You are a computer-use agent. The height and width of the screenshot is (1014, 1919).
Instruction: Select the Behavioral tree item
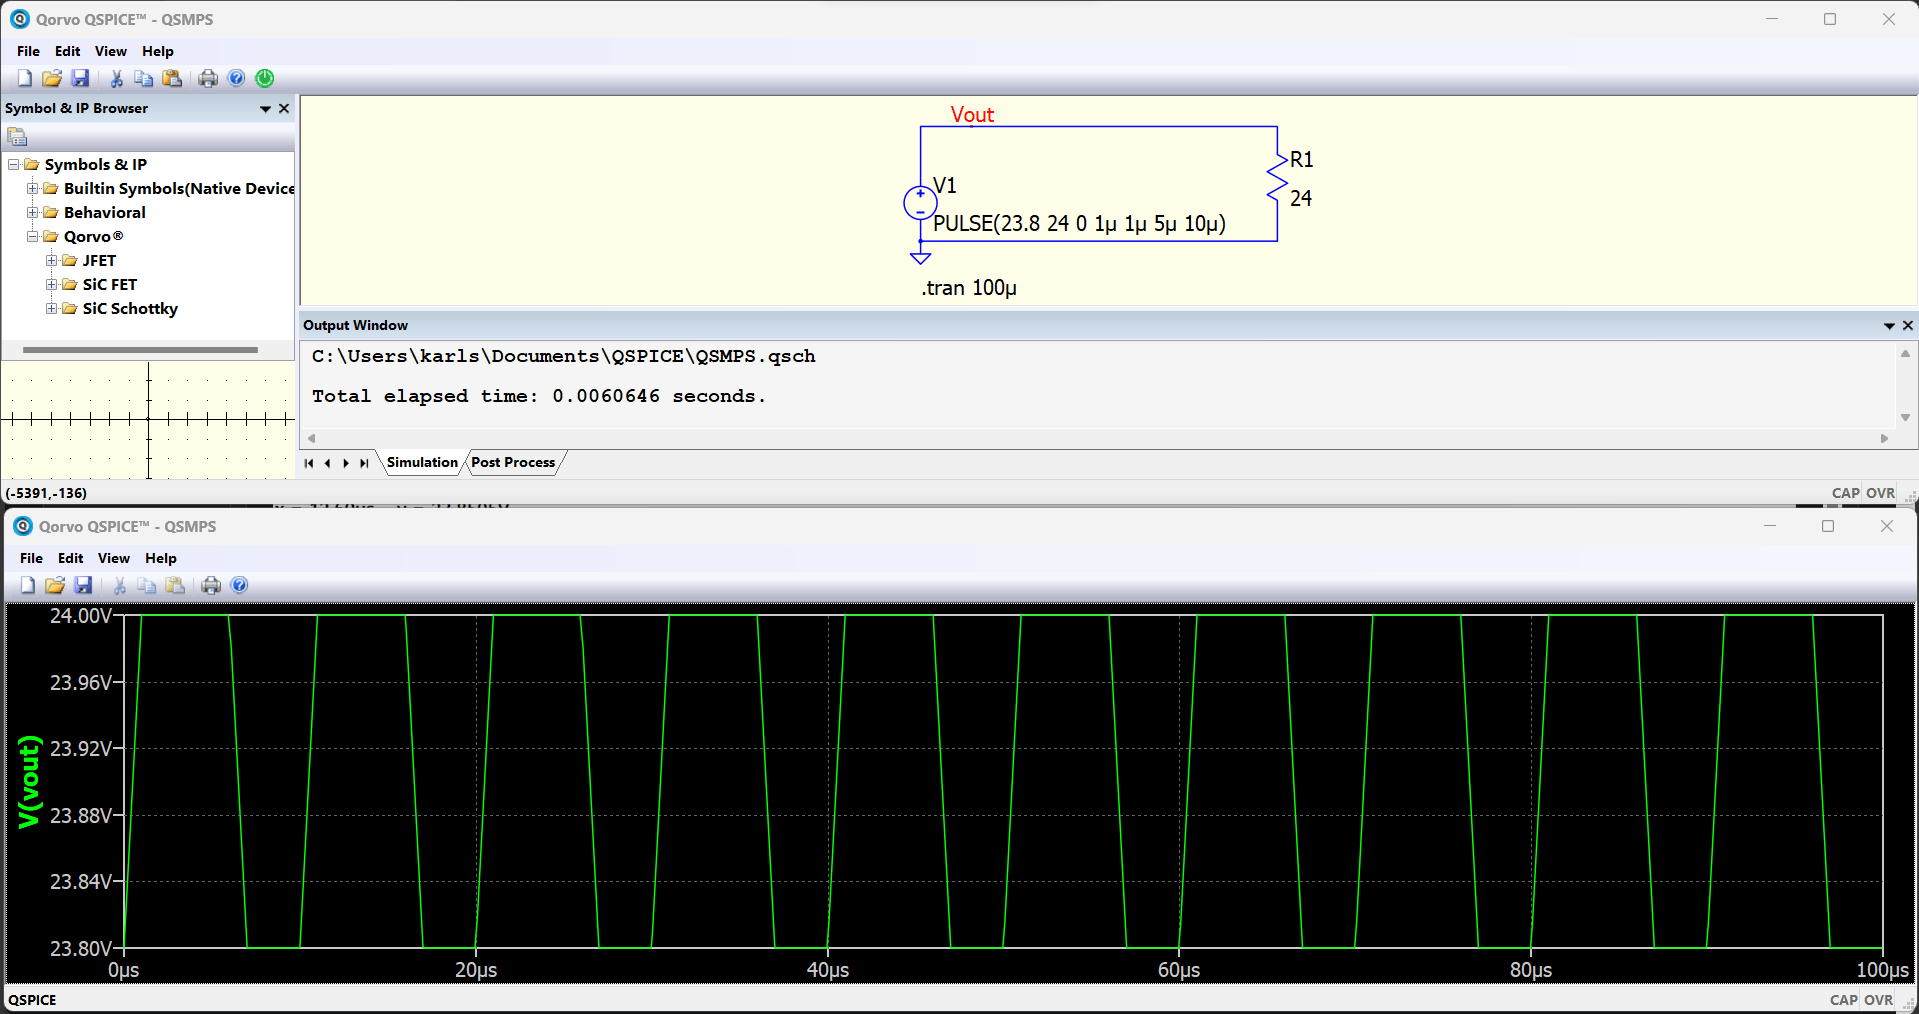[x=104, y=212]
